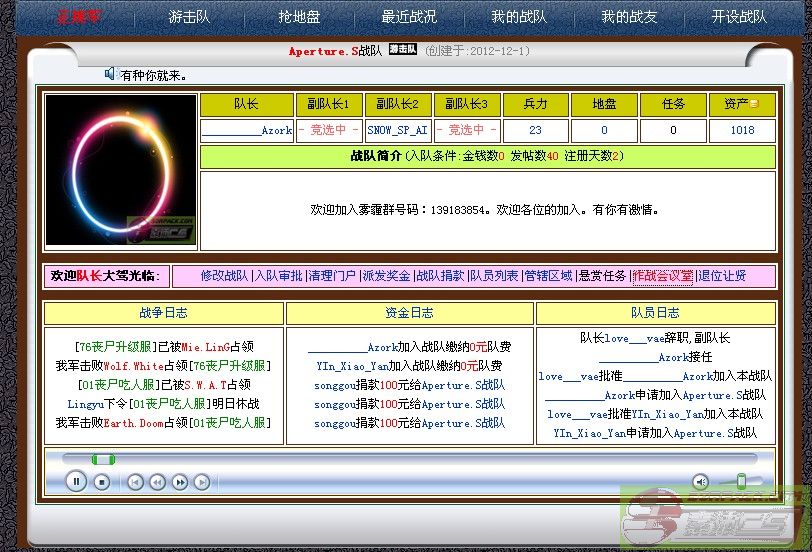Click the glowing ring team logo image
812x552 pixels.
[121, 171]
